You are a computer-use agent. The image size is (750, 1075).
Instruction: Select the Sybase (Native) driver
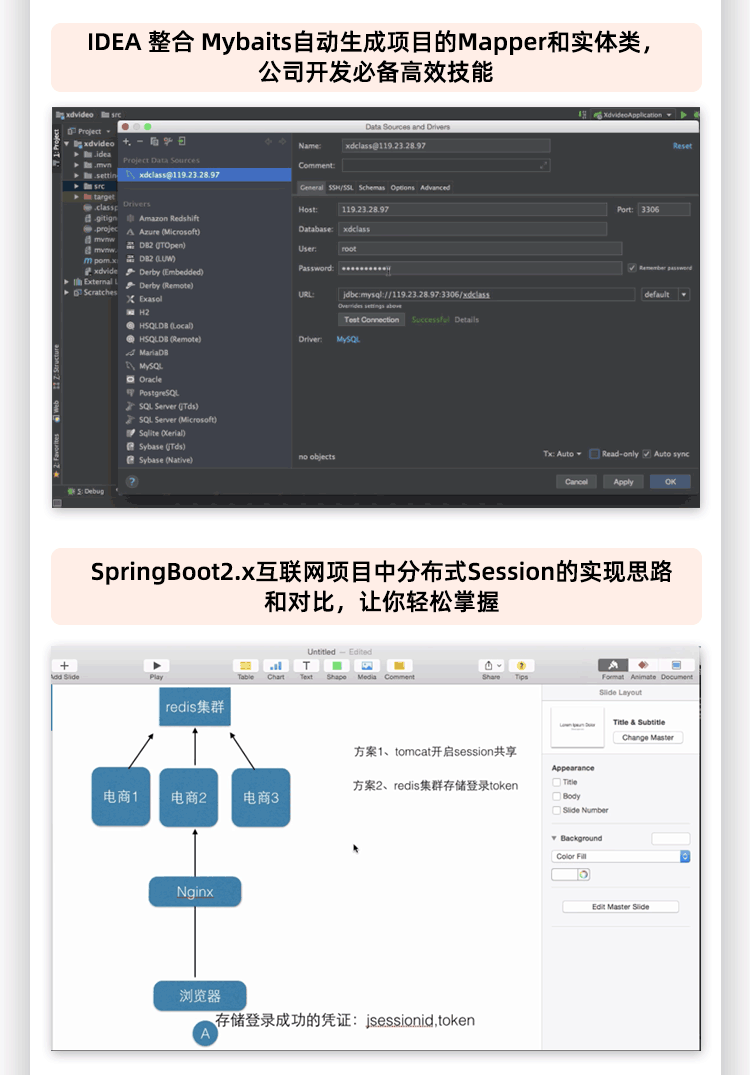(x=165, y=460)
